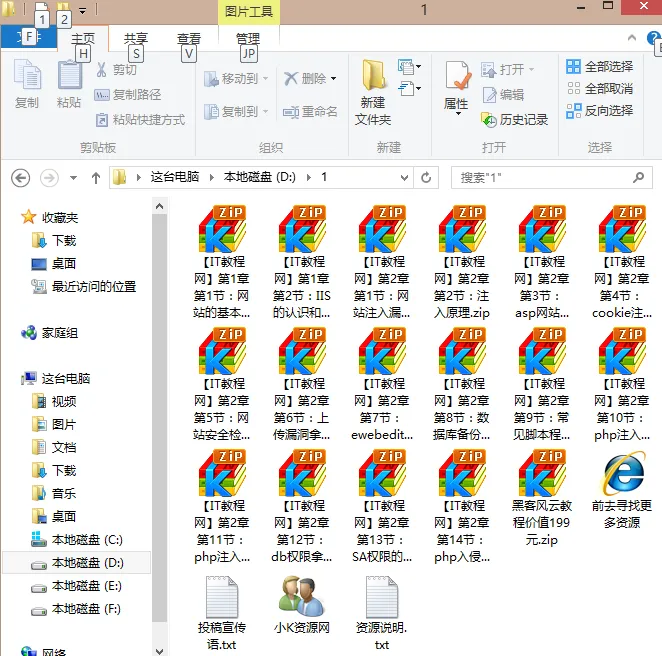Switch to the 查看 (View) ribbon tab
The height and width of the screenshot is (656, 662).
pyautogui.click(x=189, y=39)
